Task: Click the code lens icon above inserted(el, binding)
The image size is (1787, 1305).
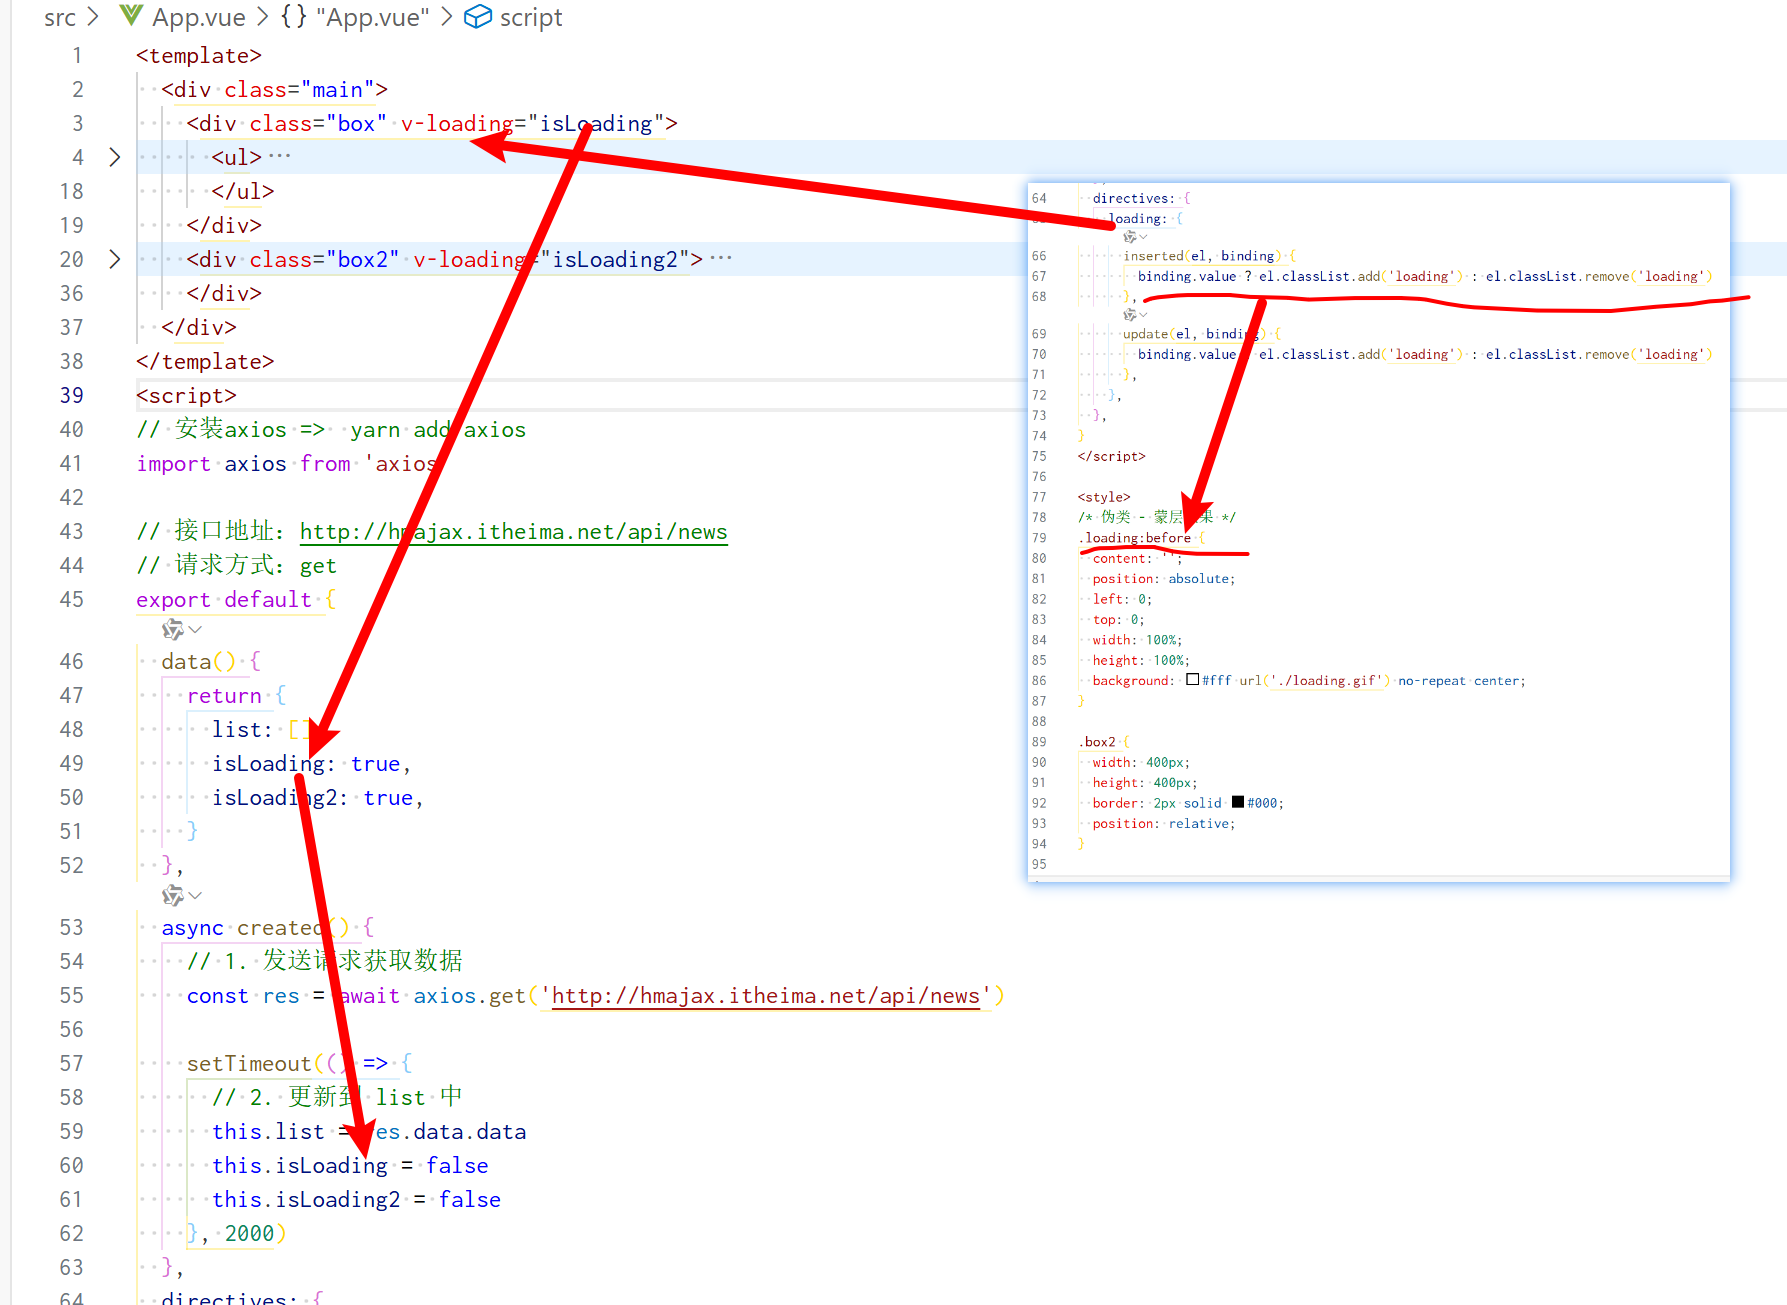Action: 1129,237
